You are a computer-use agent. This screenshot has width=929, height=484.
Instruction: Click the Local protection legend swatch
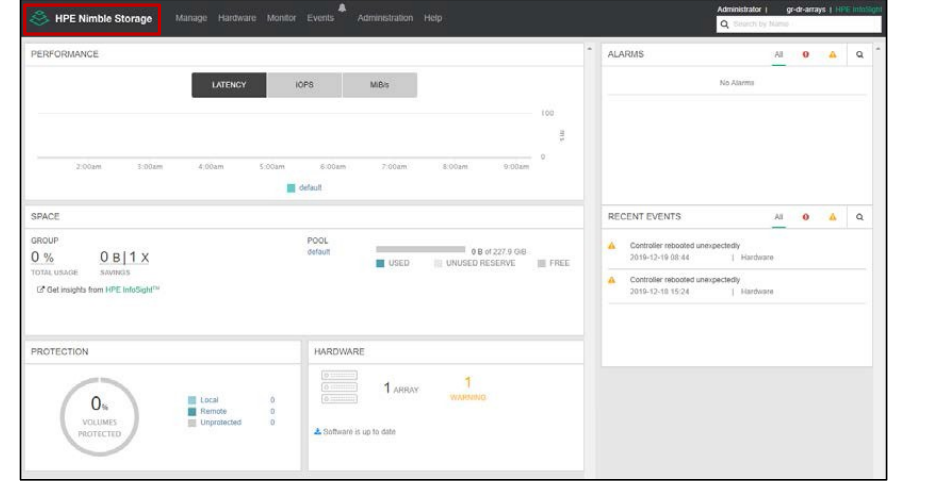[x=192, y=400]
